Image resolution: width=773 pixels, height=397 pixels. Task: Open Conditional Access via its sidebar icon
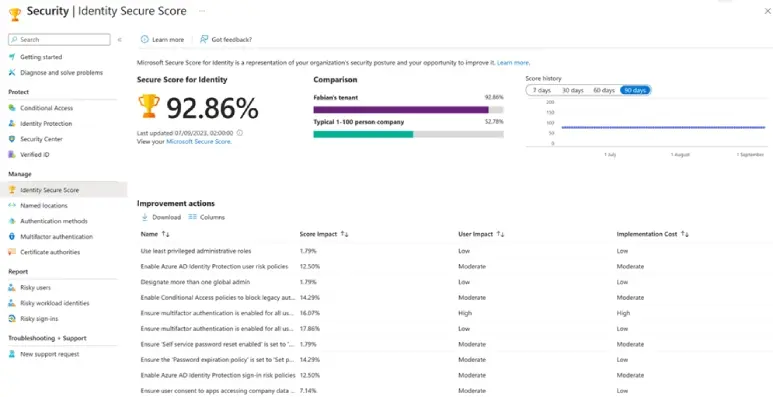12,108
